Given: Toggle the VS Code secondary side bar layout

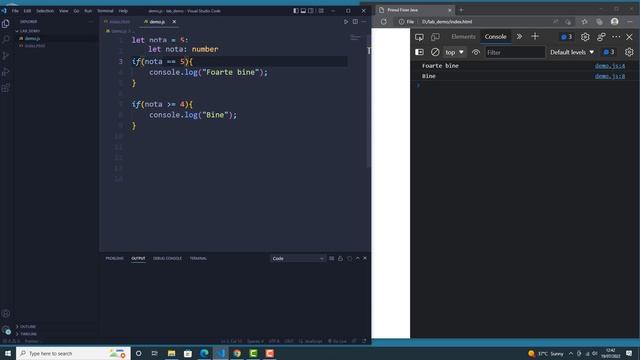Looking at the screenshot, I should 311,11.
